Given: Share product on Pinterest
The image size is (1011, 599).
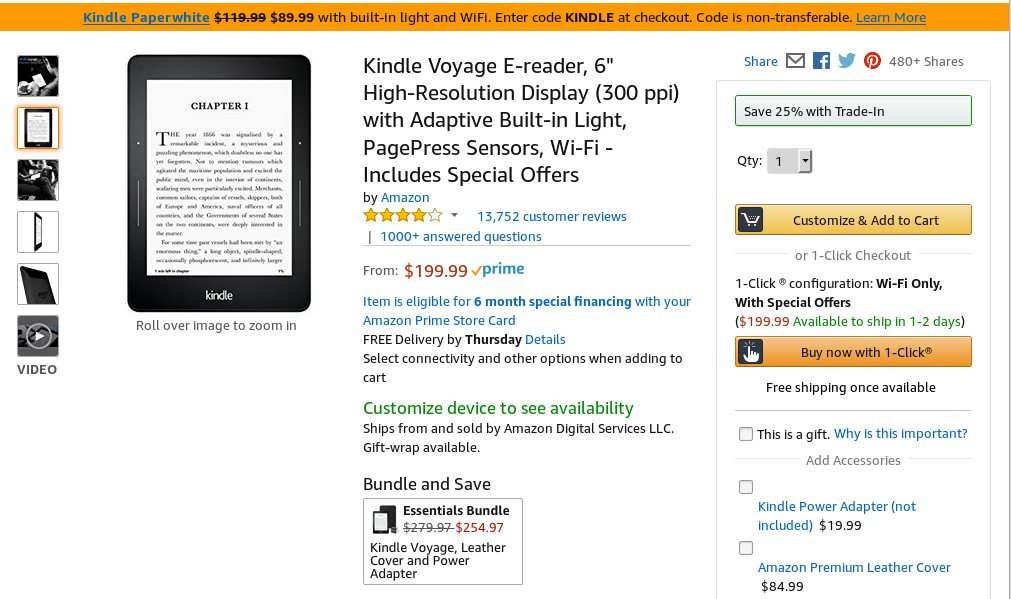Looking at the screenshot, I should point(873,61).
